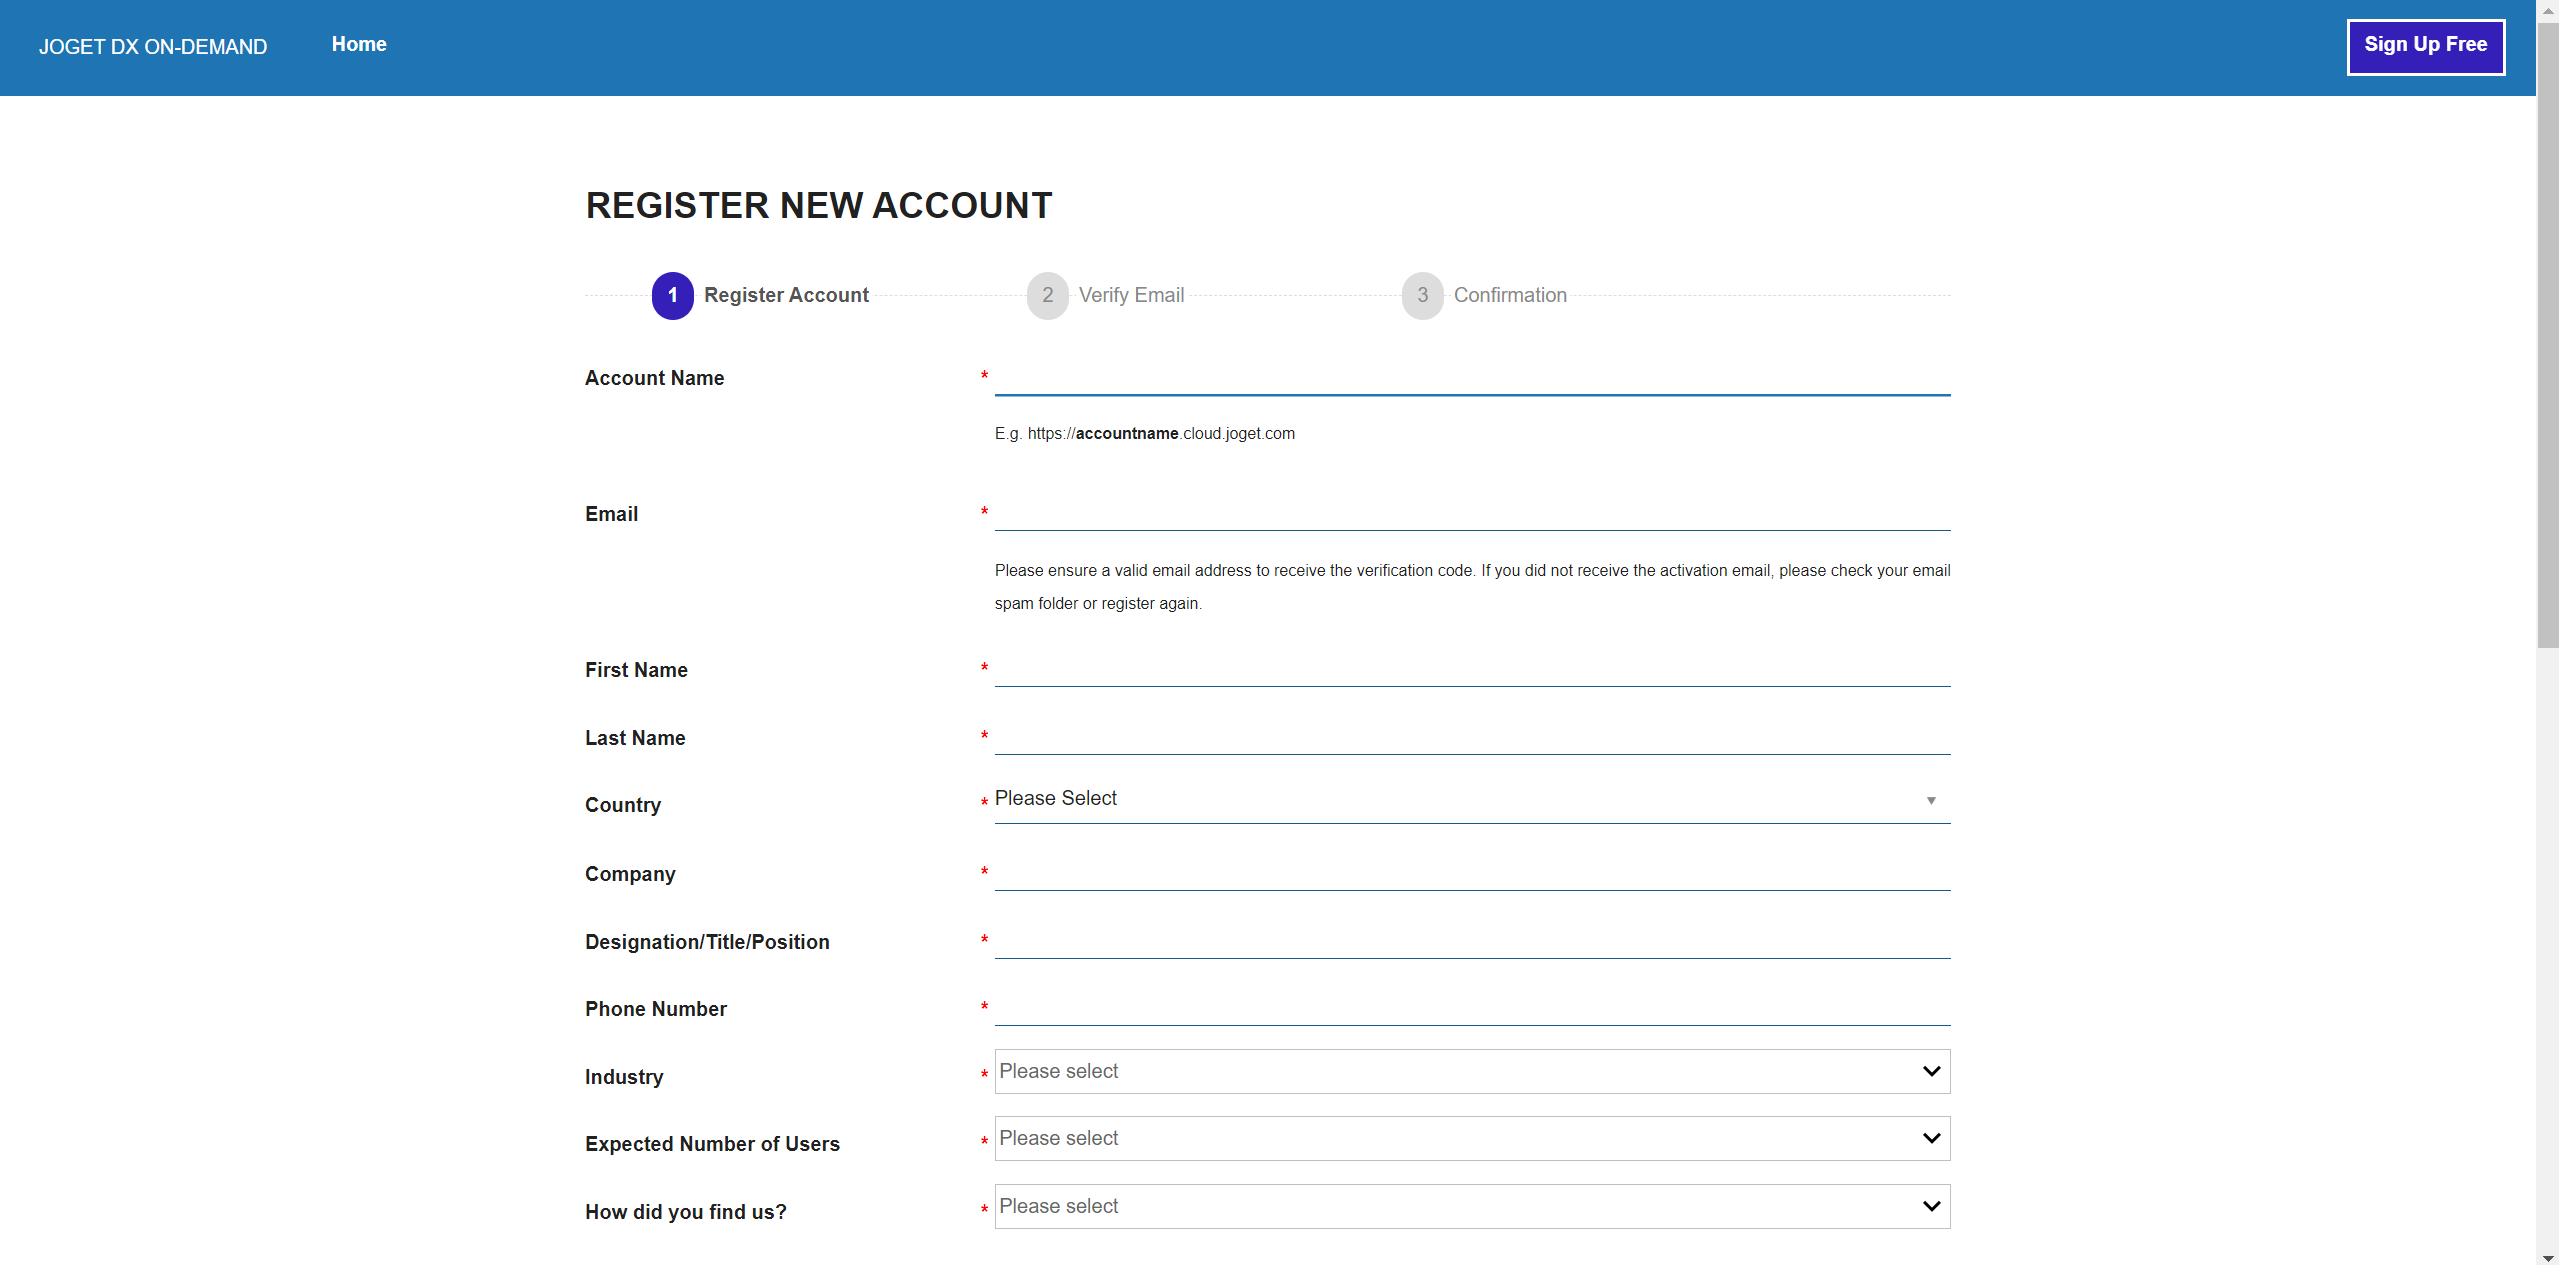The height and width of the screenshot is (1265, 2559).
Task: Expand How did you find us dropdown
Action: pos(1471,1206)
